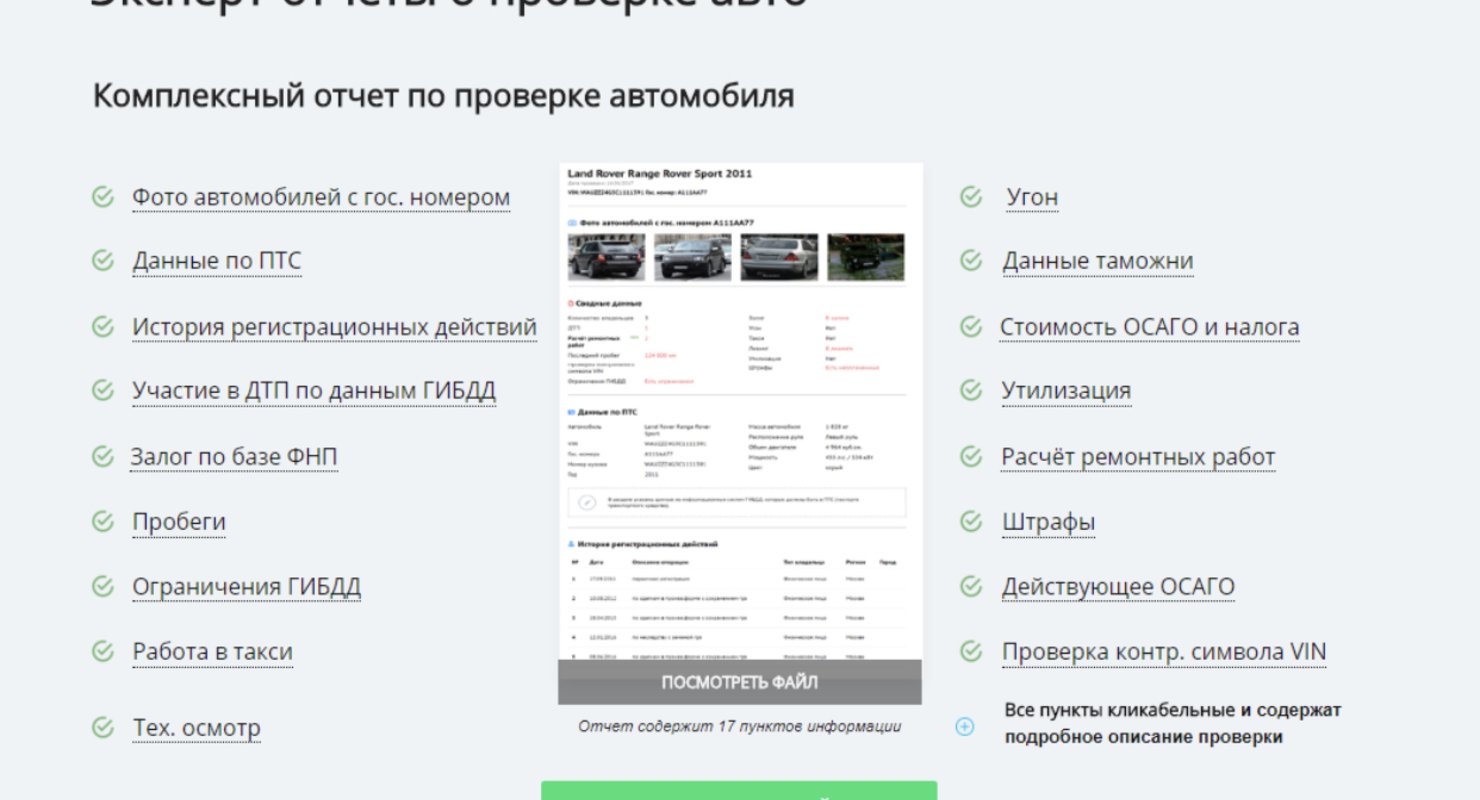The width and height of the screenshot is (1480, 800).
Task: Click 'Сводные данные' heading in report preview
Action: 609,303
